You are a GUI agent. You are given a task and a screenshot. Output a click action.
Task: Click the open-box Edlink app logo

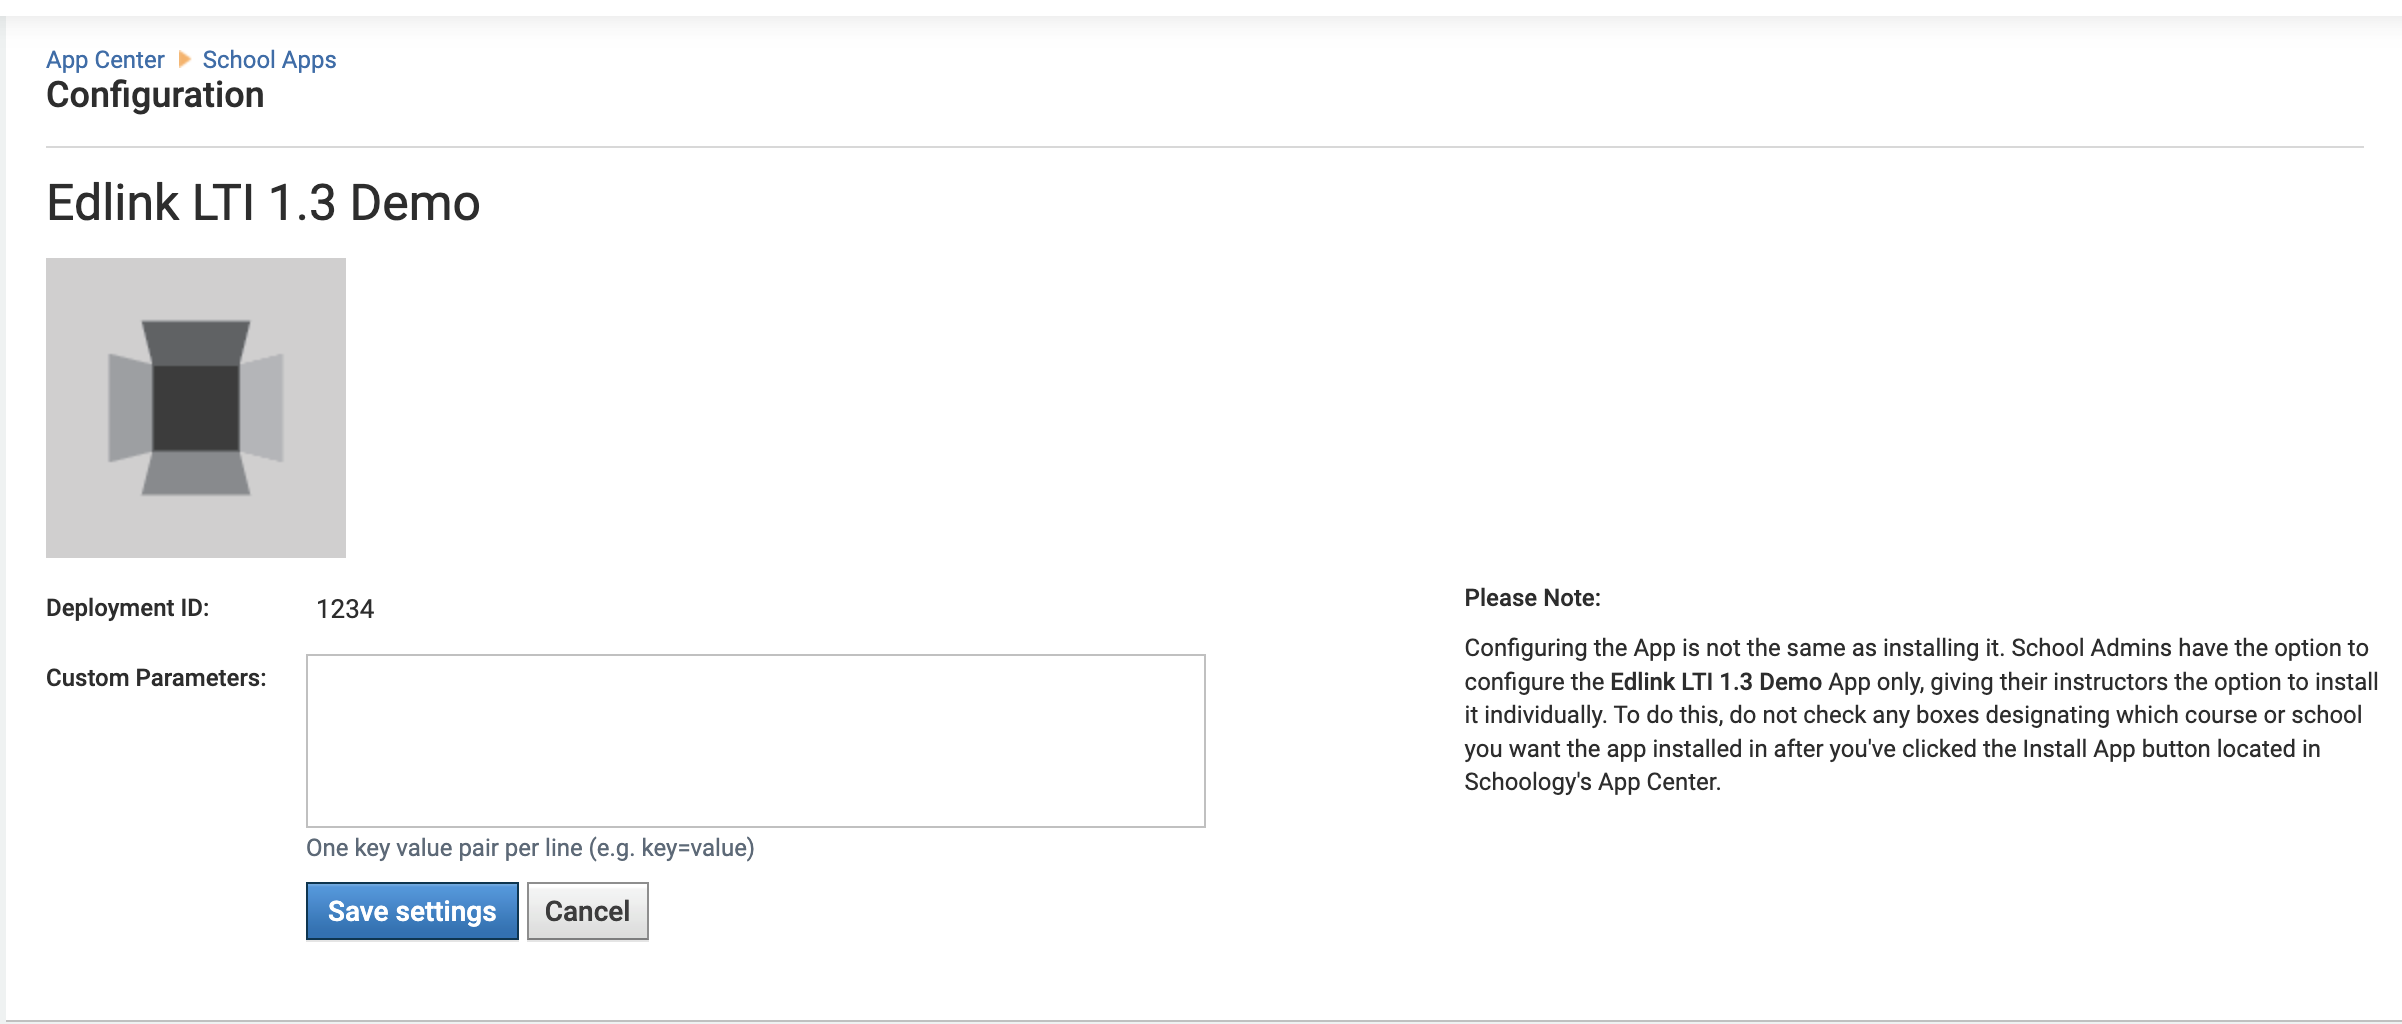[x=195, y=408]
